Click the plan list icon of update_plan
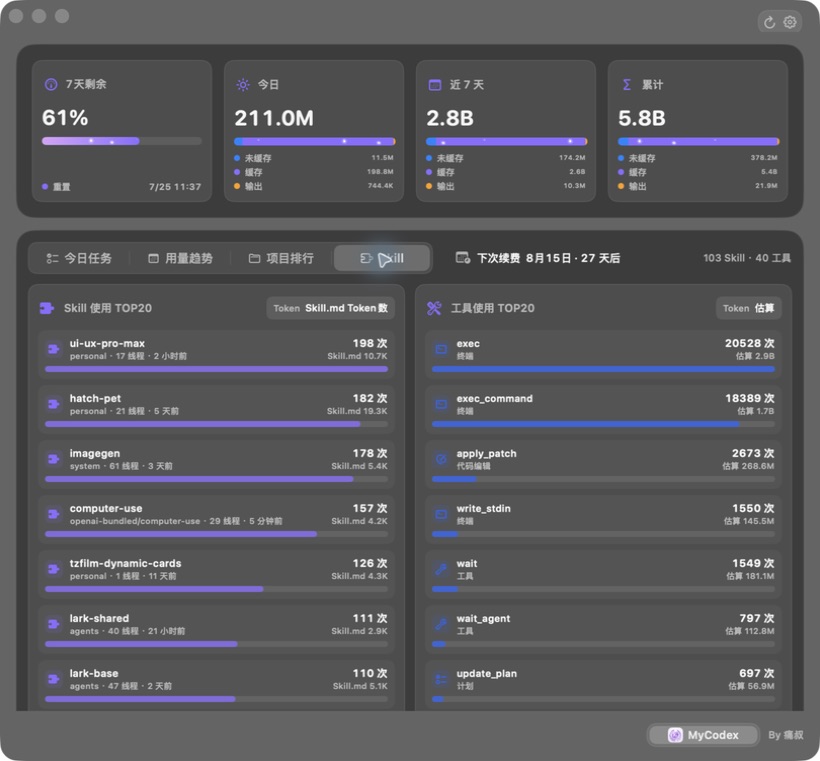The width and height of the screenshot is (820, 761). tap(441, 679)
